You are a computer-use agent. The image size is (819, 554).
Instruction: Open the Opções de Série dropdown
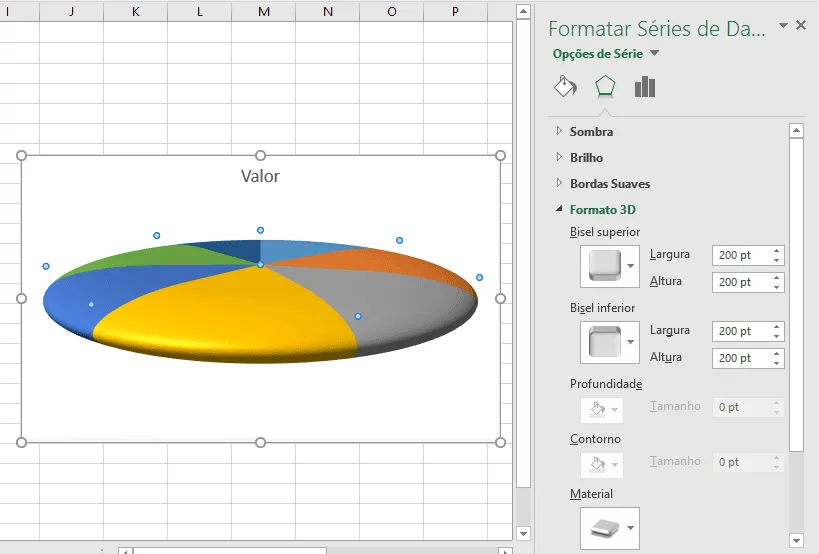tap(606, 54)
